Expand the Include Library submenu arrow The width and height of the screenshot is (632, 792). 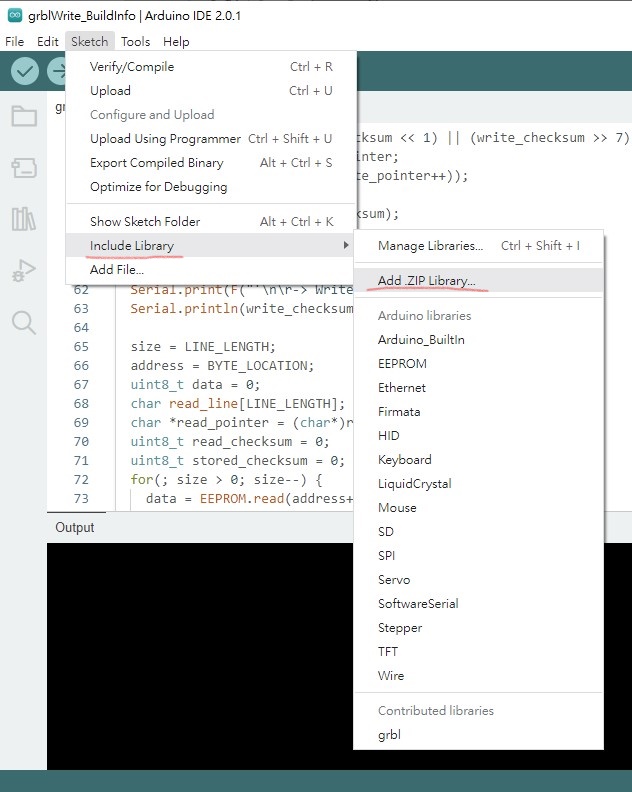346,245
